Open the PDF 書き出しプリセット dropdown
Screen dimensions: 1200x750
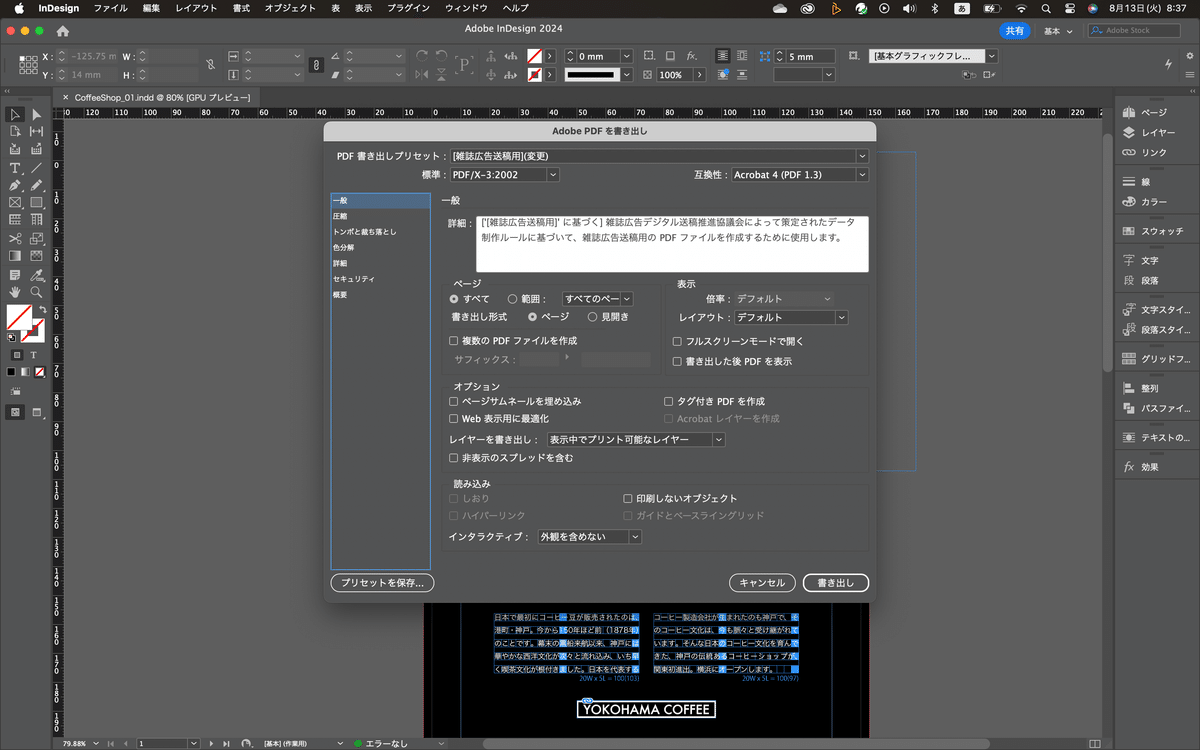pyautogui.click(x=659, y=156)
